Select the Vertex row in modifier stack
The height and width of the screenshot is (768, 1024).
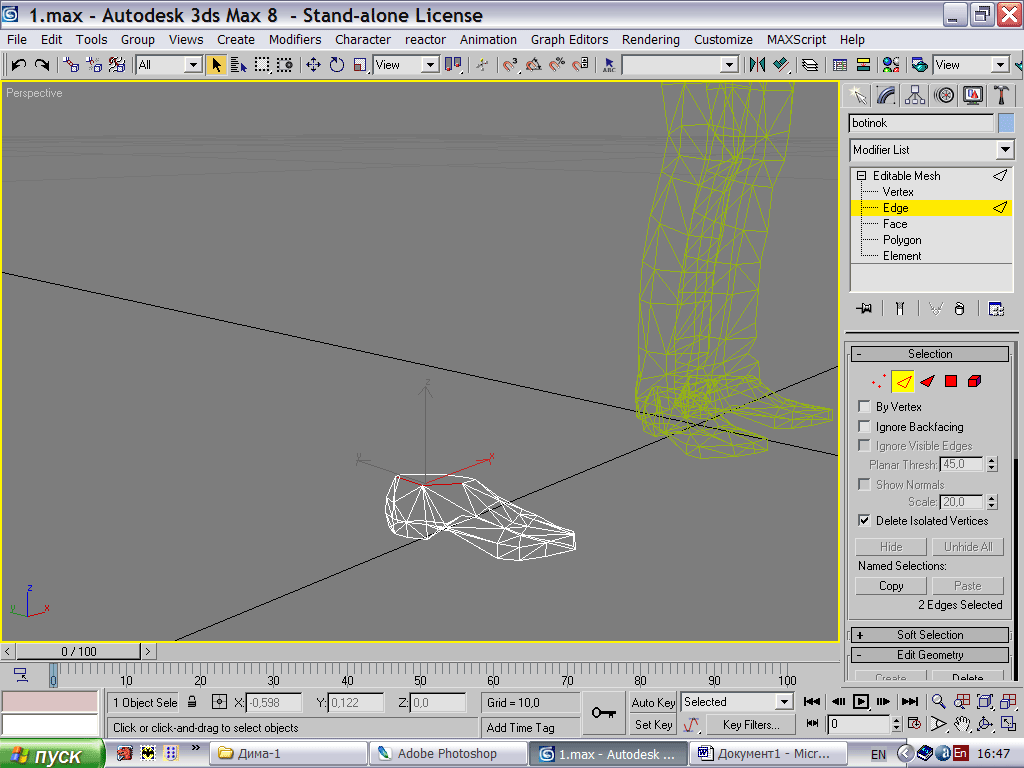click(x=898, y=192)
